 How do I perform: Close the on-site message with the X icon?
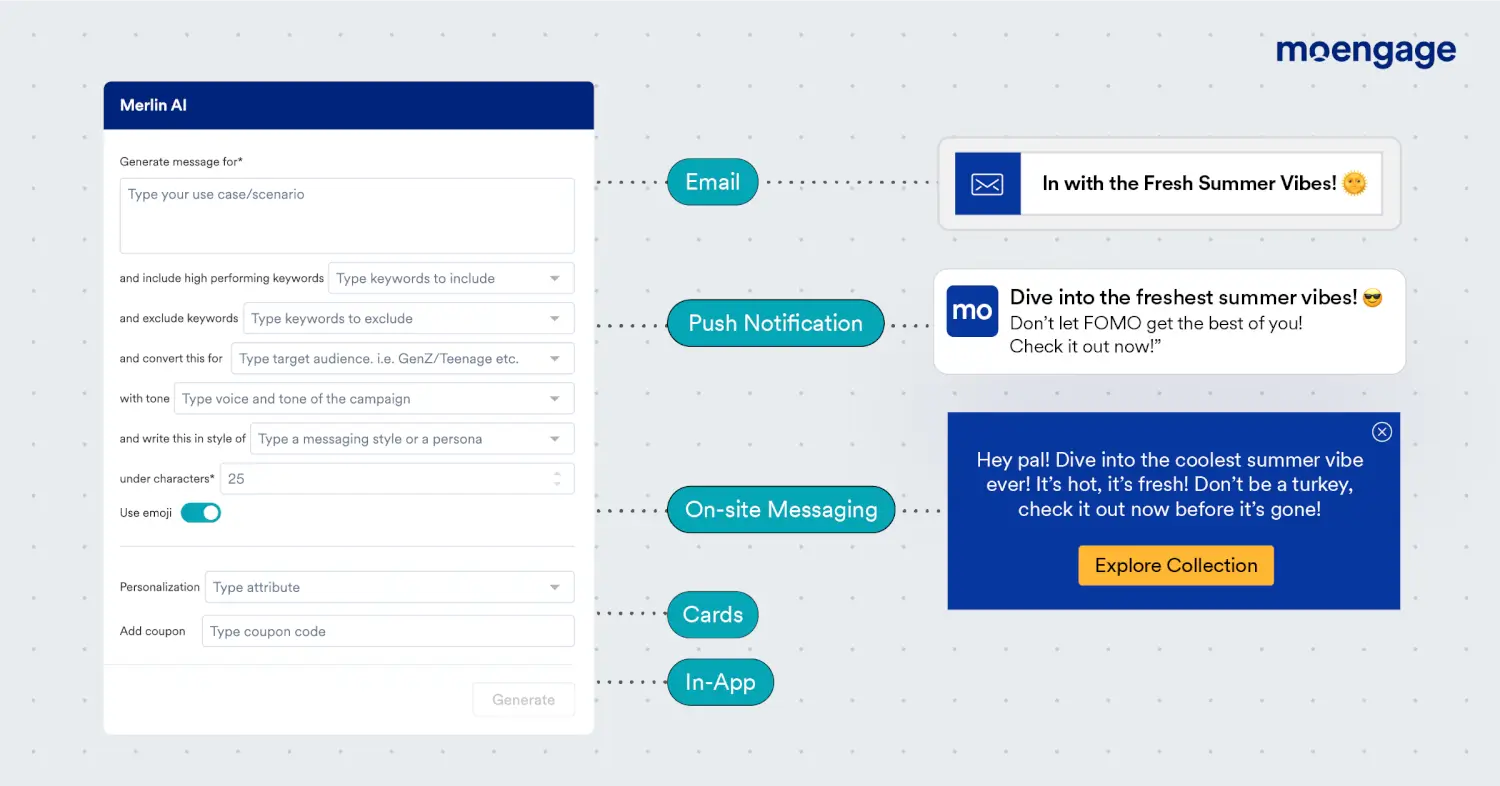coord(1382,432)
